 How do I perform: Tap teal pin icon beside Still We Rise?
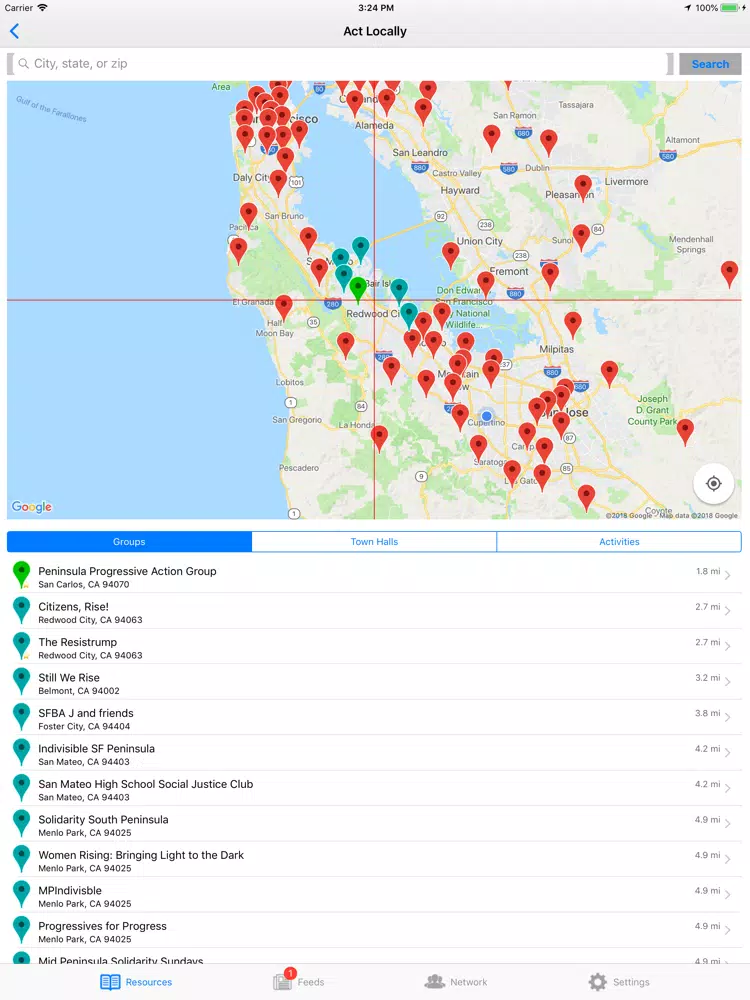pyautogui.click(x=22, y=681)
